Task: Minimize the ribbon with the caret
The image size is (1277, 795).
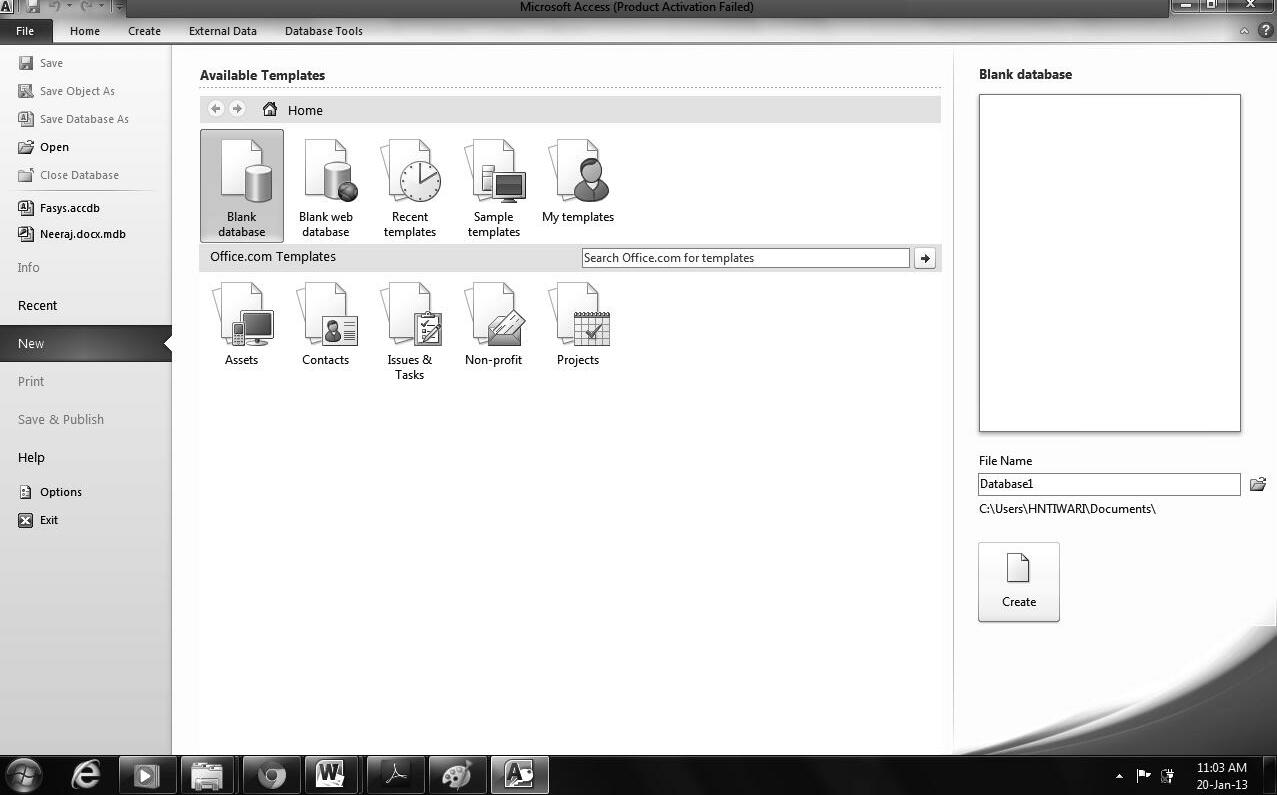Action: pos(1244,31)
